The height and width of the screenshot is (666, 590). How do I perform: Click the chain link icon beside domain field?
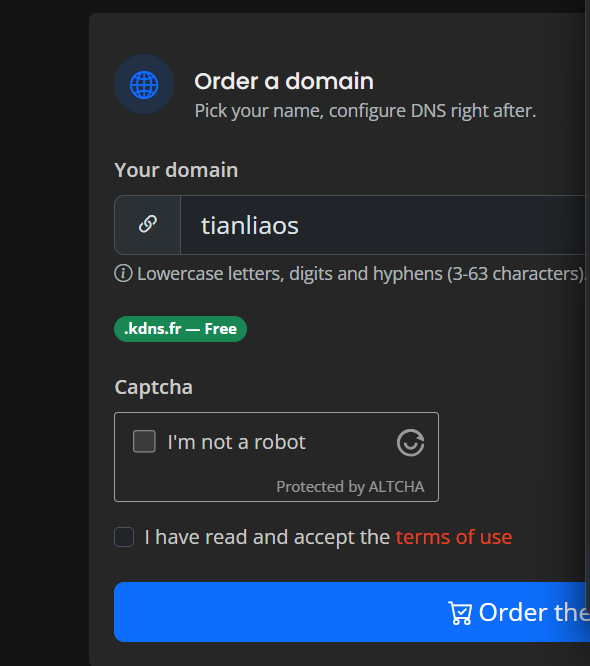coord(148,224)
